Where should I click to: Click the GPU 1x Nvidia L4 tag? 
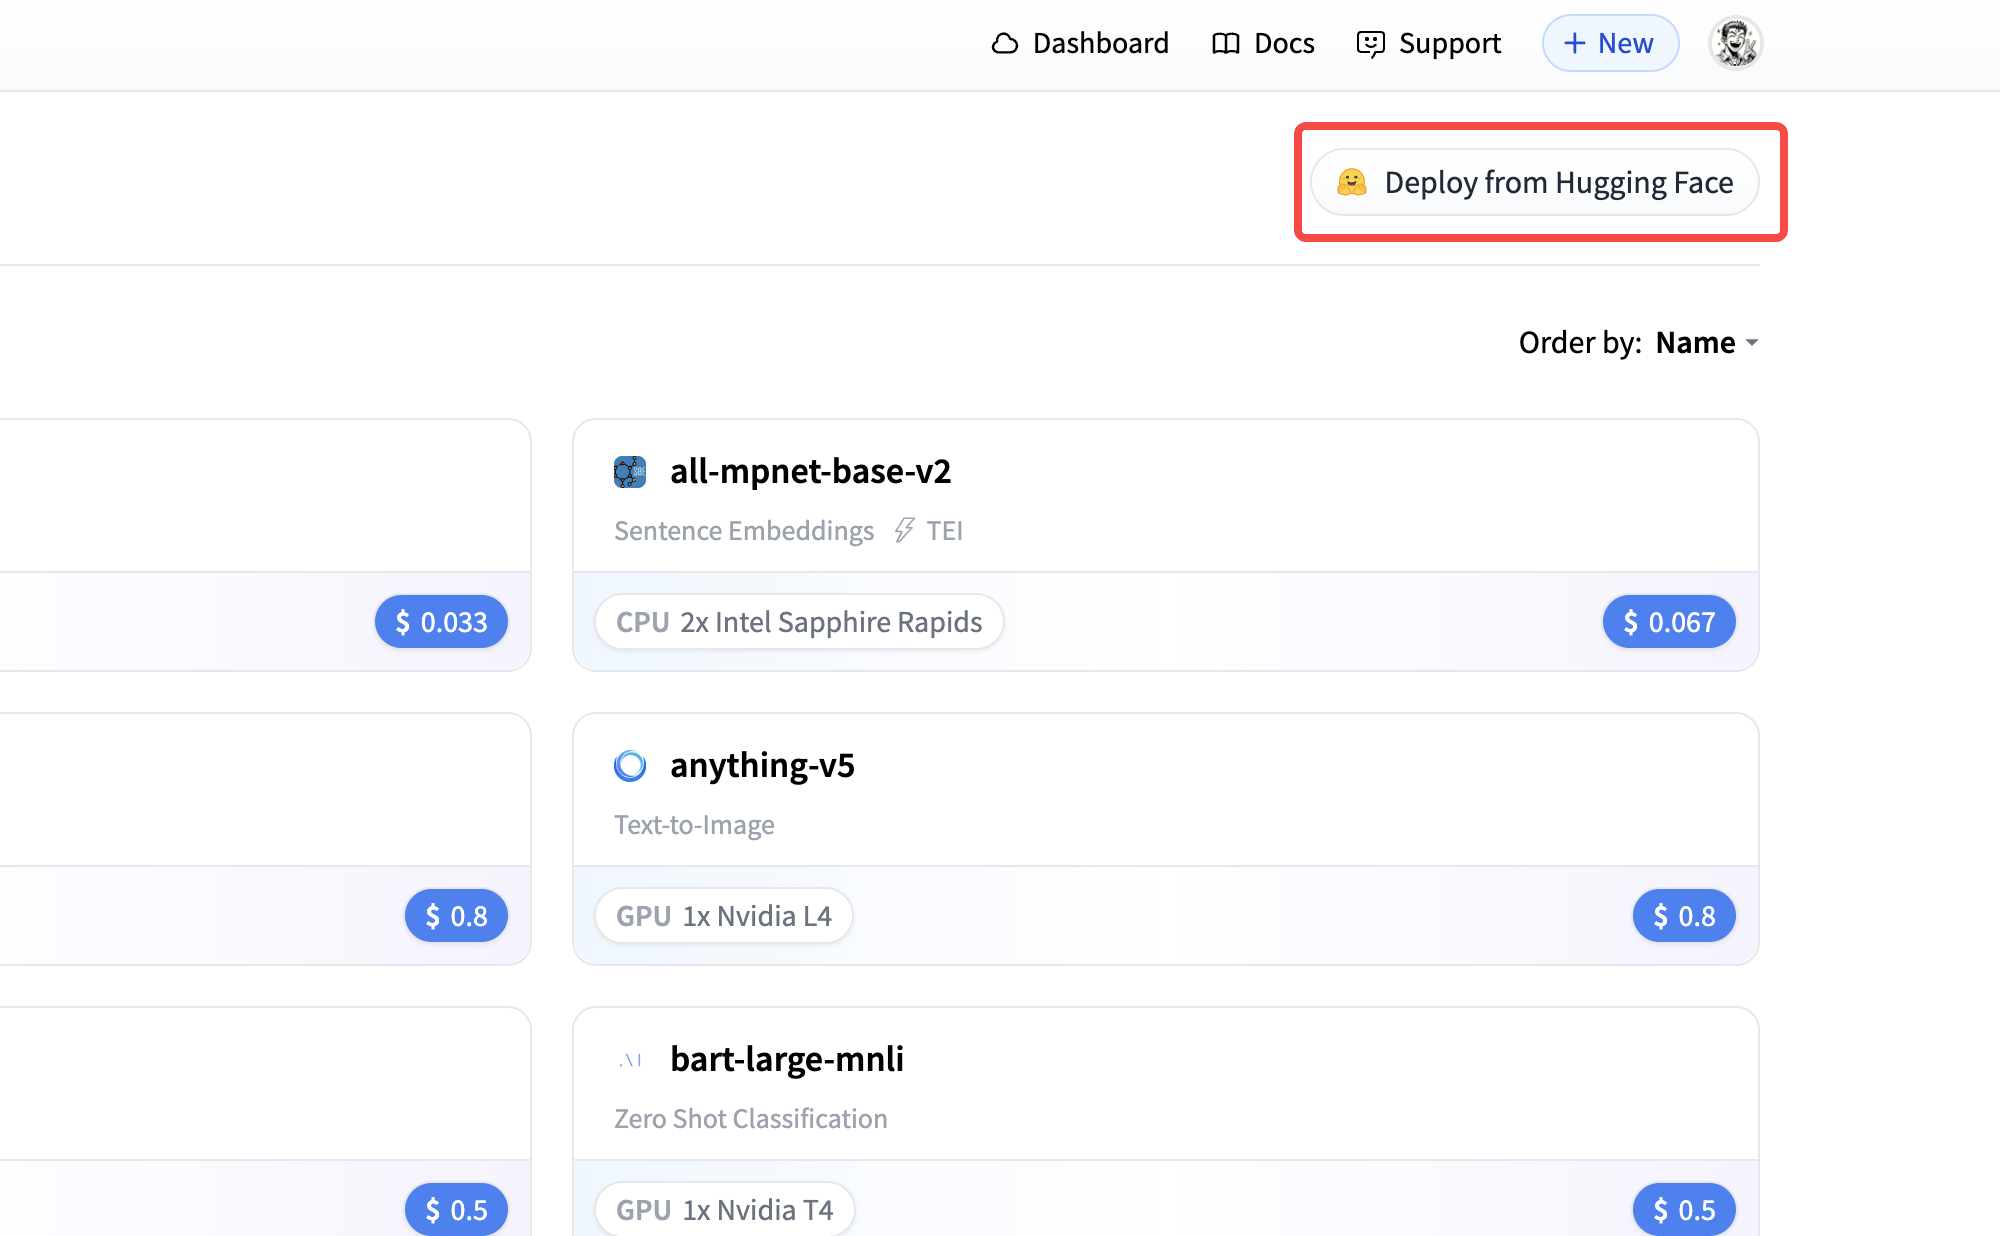pos(723,916)
